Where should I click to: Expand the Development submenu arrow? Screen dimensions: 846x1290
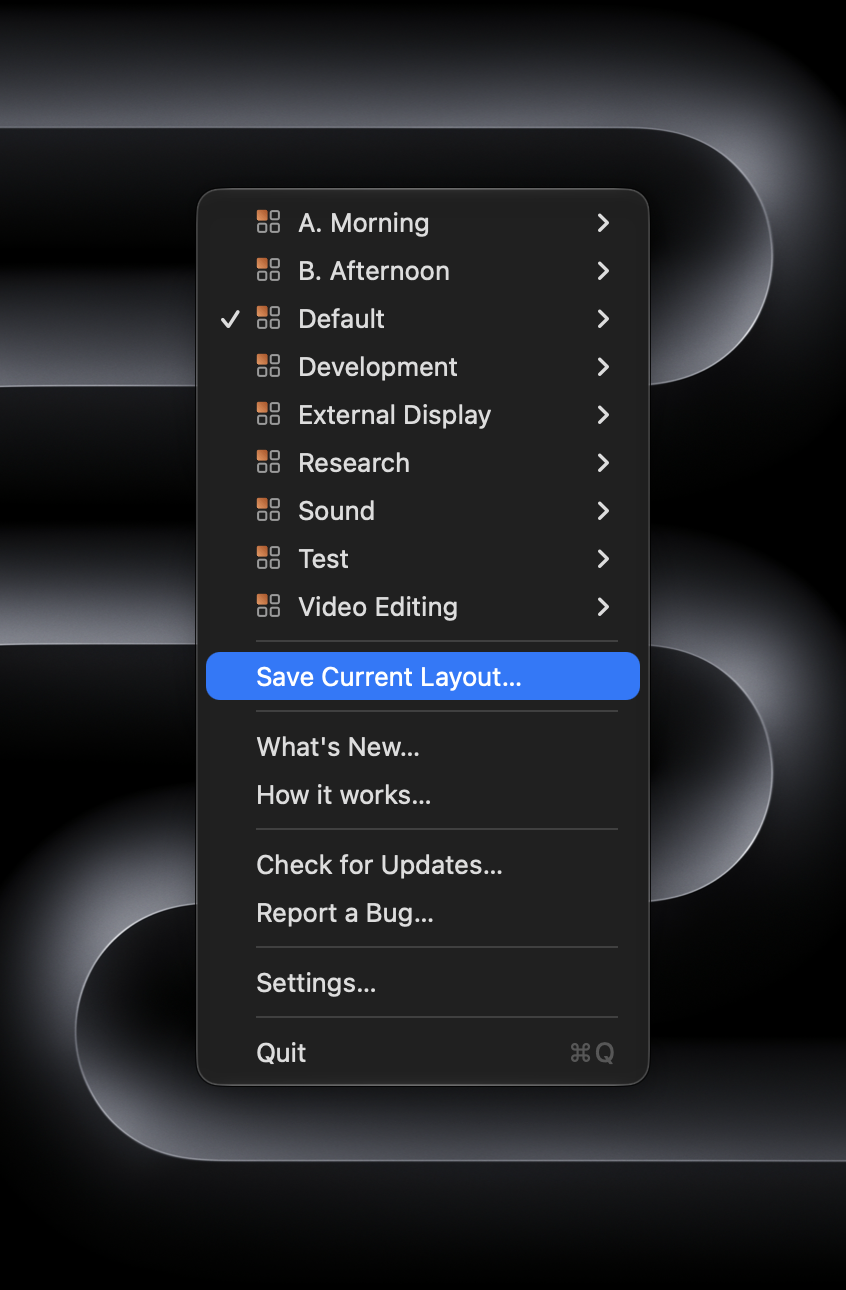[x=603, y=366]
